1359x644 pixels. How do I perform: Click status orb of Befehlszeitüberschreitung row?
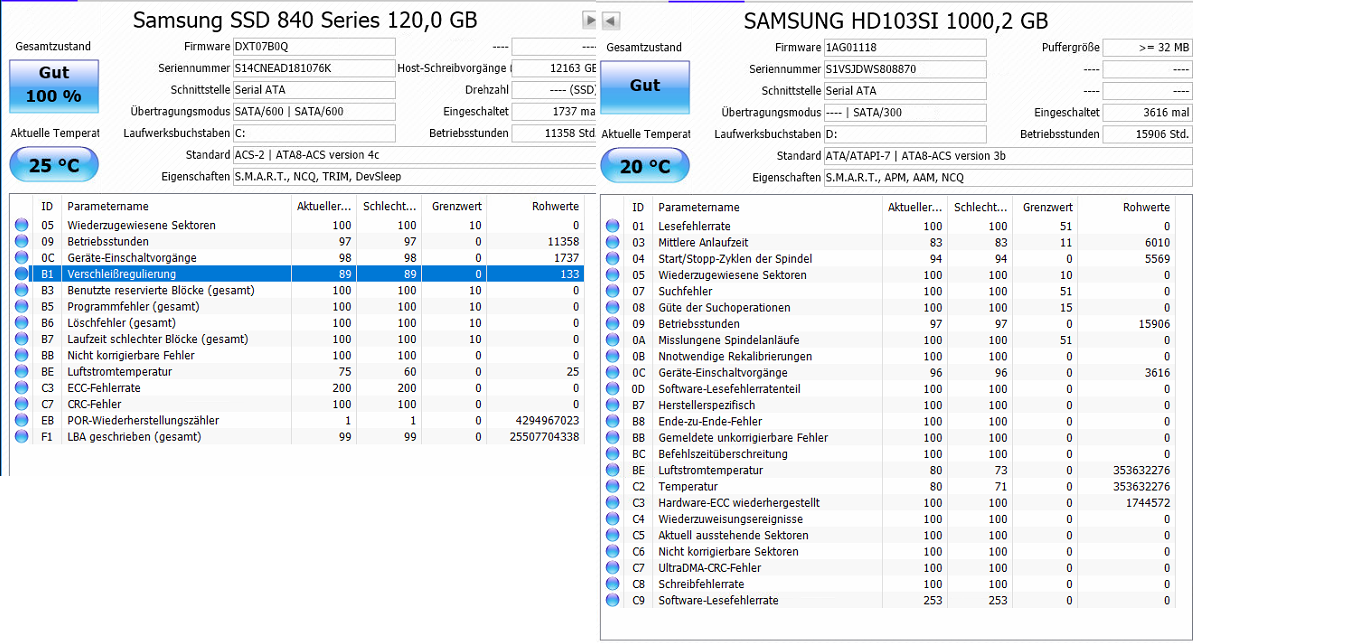coord(613,454)
